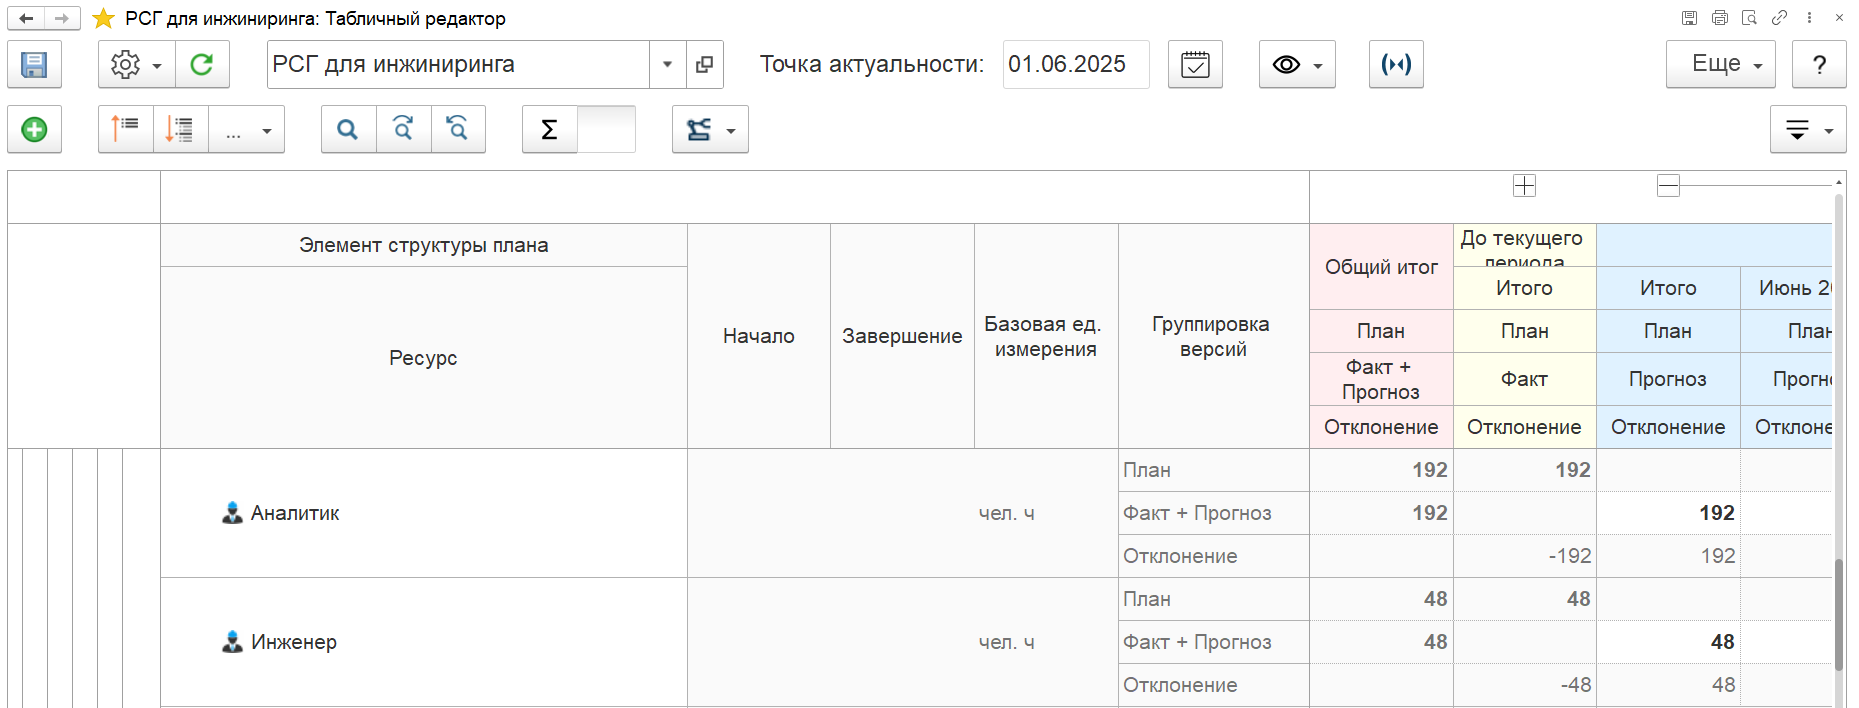Click the question mark help button

[x=1819, y=65]
